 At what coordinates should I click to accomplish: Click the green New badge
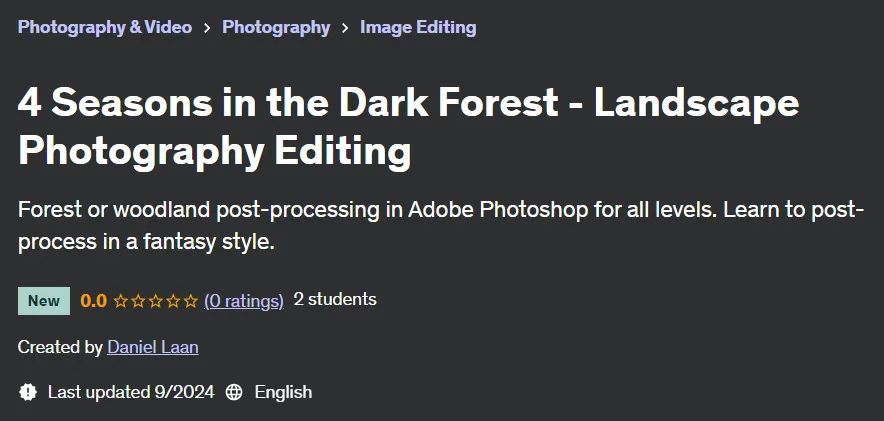[44, 301]
